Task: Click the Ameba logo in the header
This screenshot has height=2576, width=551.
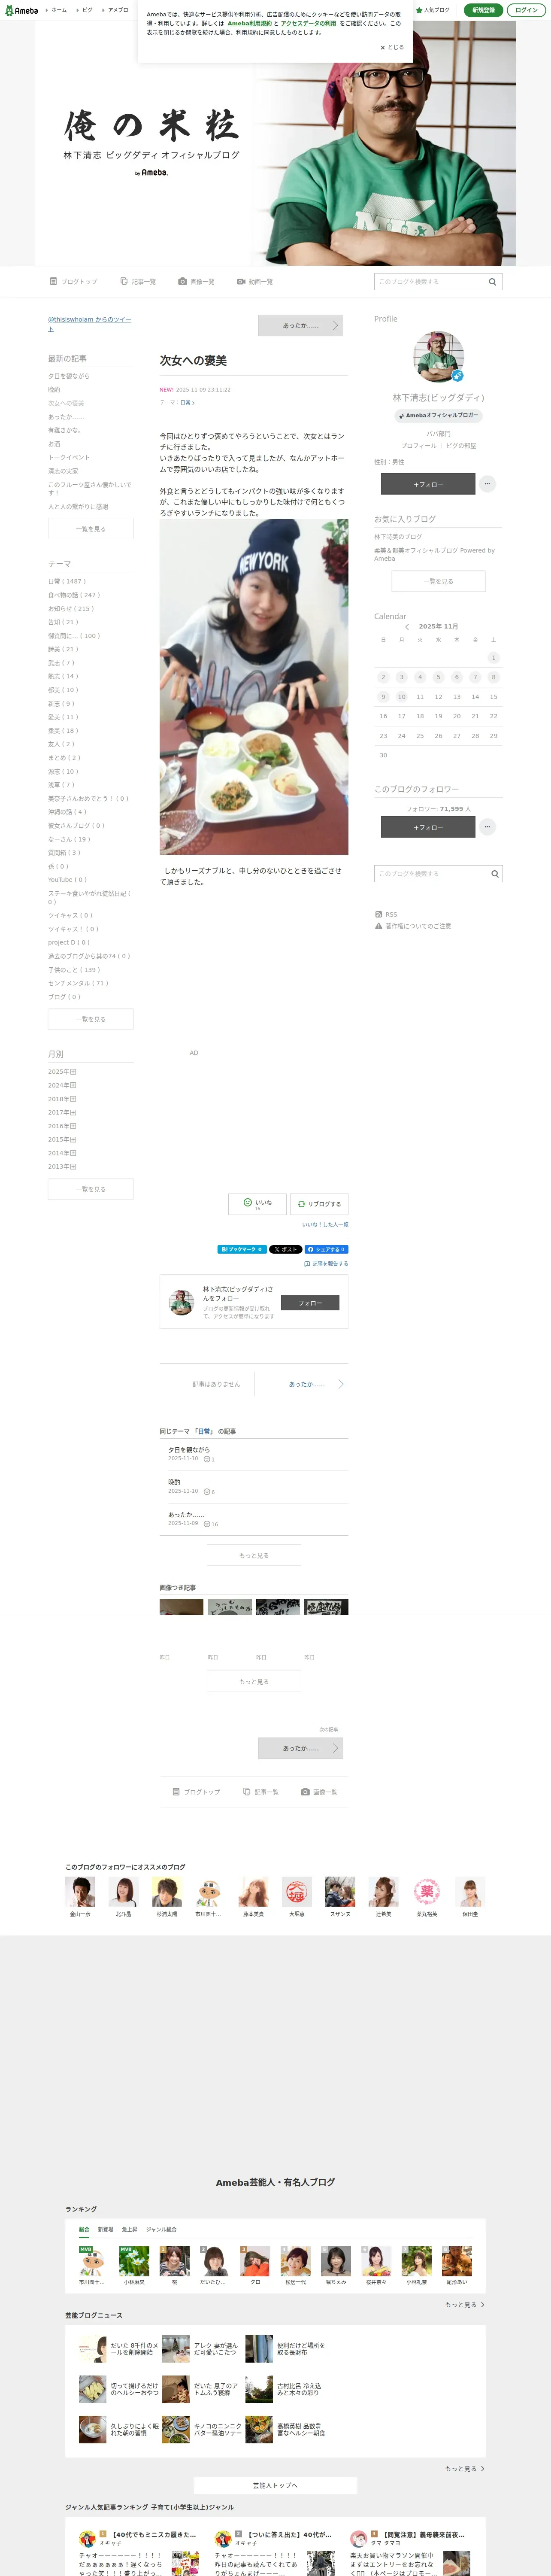Action: pos(22,10)
